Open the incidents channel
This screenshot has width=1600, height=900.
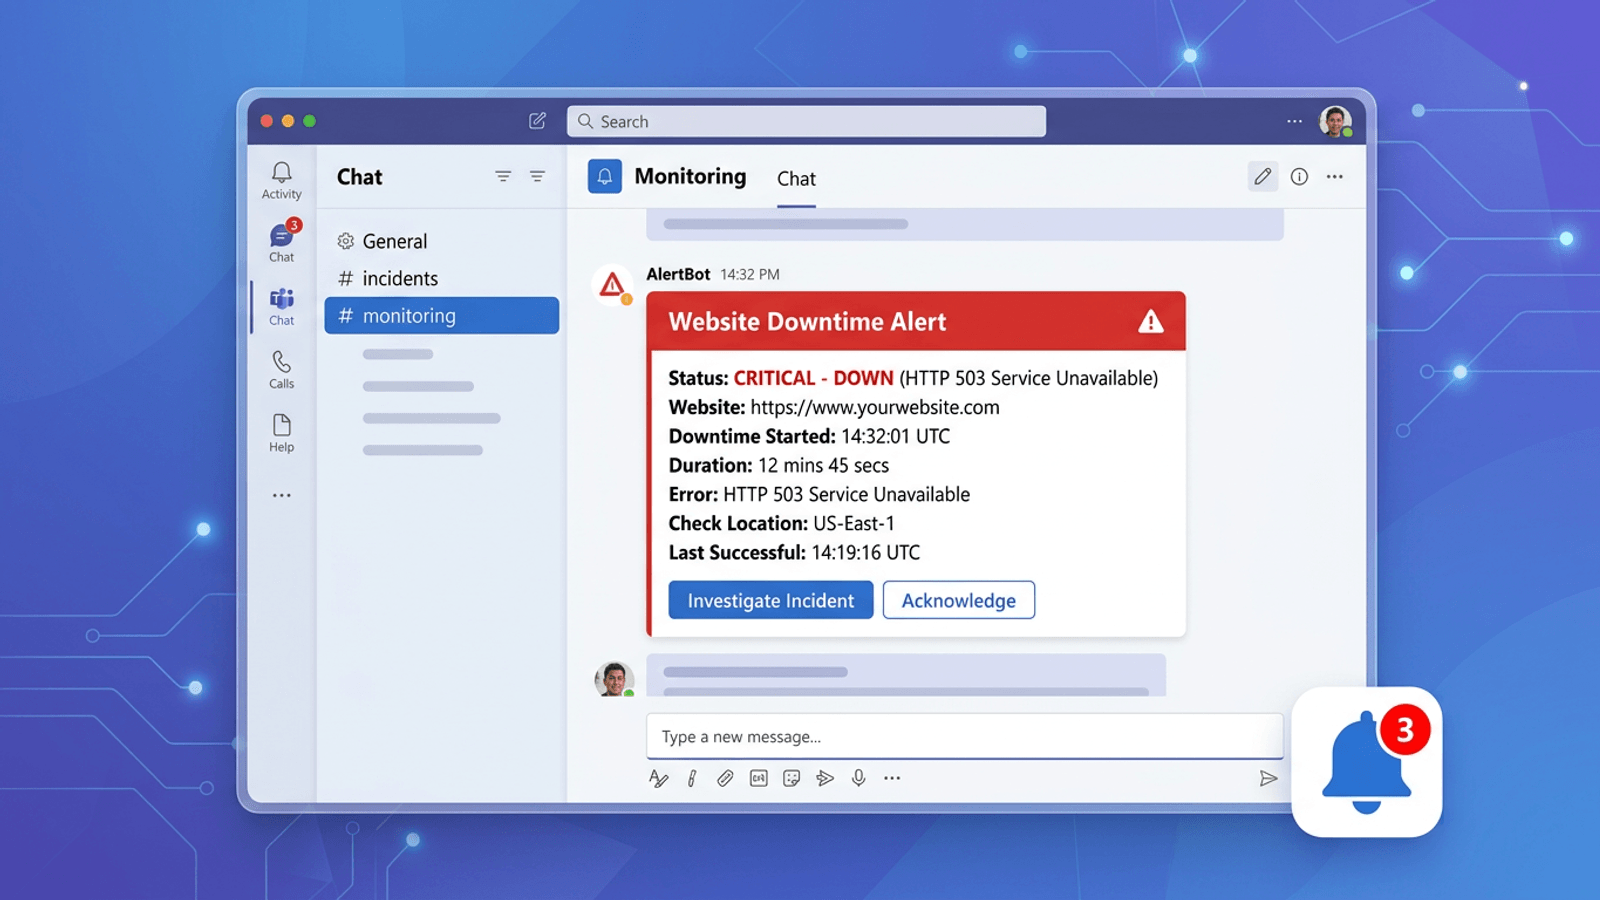pos(400,278)
